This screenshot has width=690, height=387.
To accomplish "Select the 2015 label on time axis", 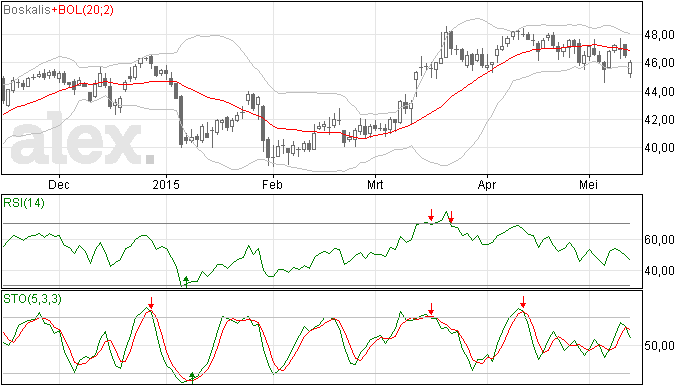I will tap(166, 184).
